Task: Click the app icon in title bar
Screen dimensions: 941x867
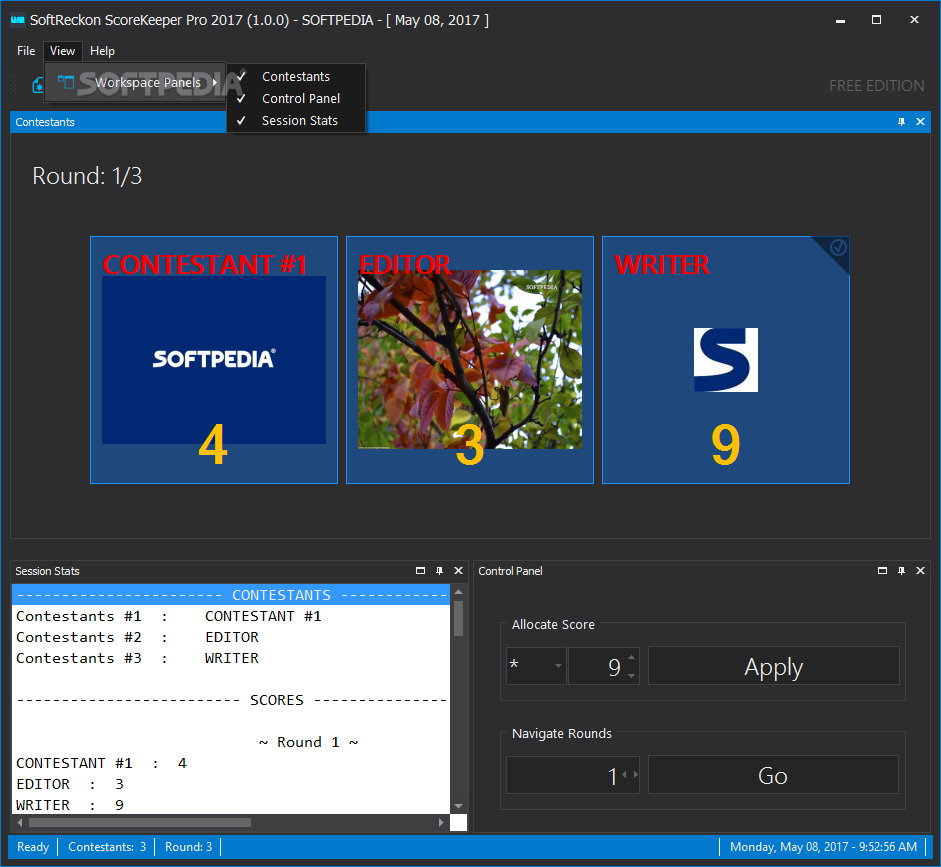Action: [x=18, y=20]
